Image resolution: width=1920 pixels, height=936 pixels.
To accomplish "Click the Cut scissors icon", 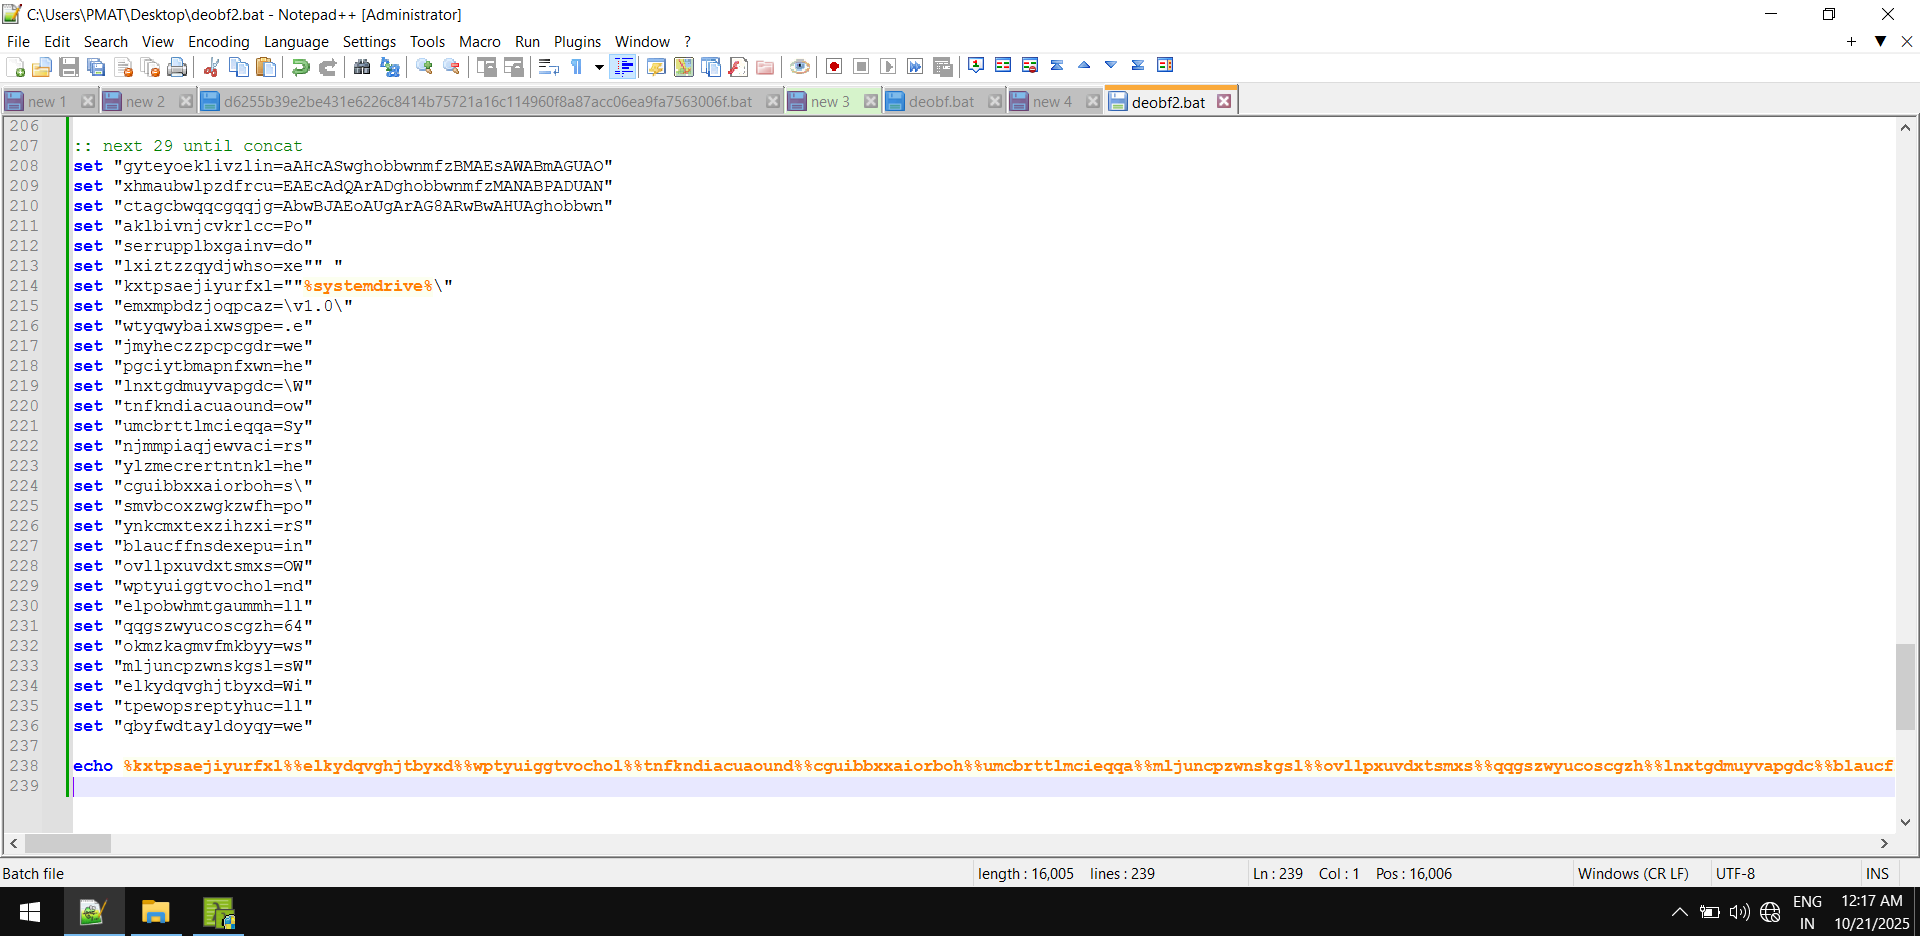I will (x=211, y=67).
